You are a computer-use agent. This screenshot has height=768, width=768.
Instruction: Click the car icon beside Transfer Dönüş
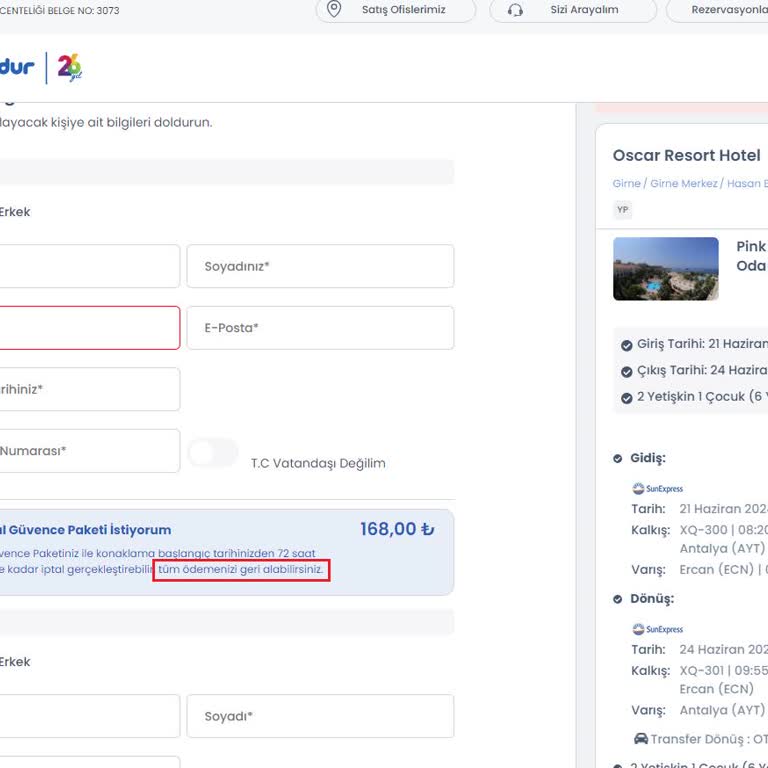coord(640,739)
